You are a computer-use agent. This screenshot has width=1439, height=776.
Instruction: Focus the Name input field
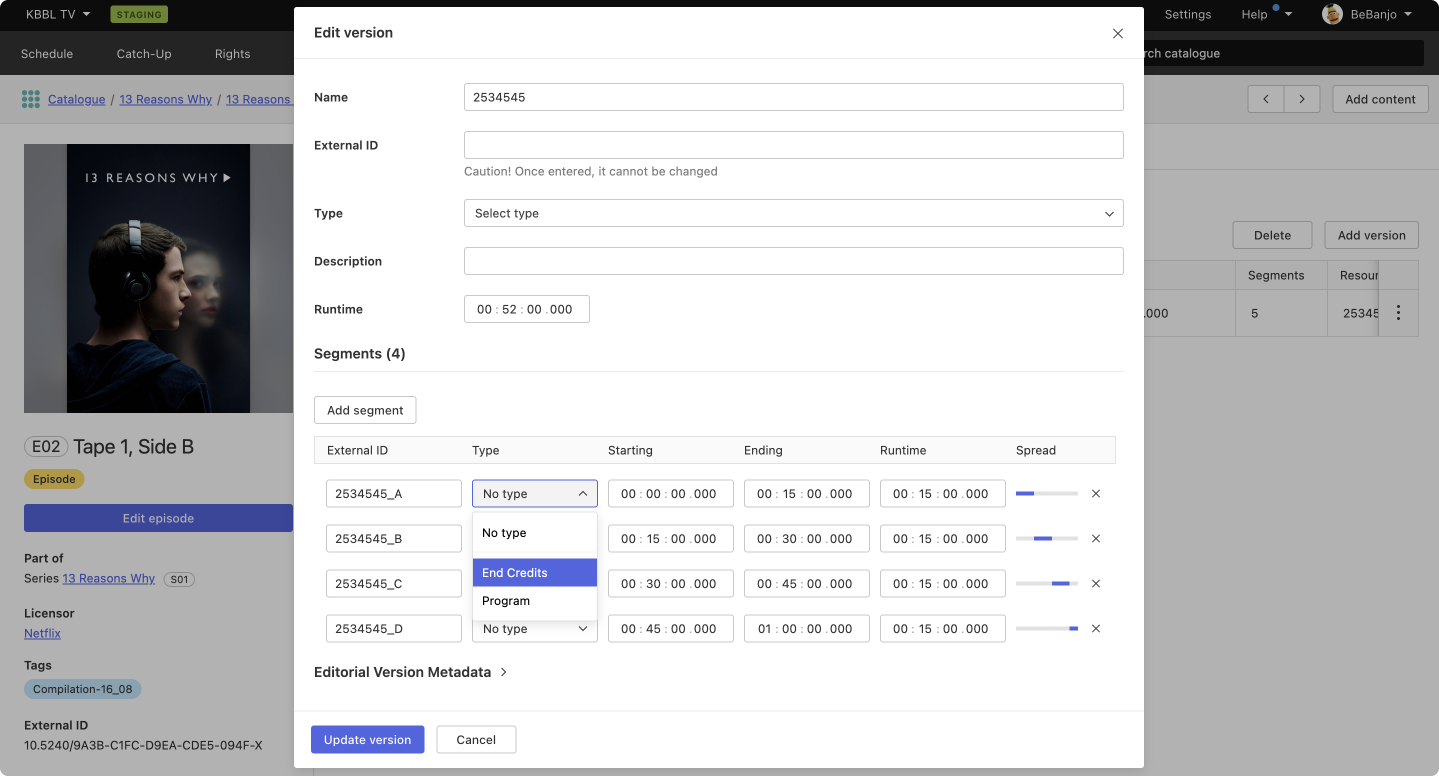point(794,97)
